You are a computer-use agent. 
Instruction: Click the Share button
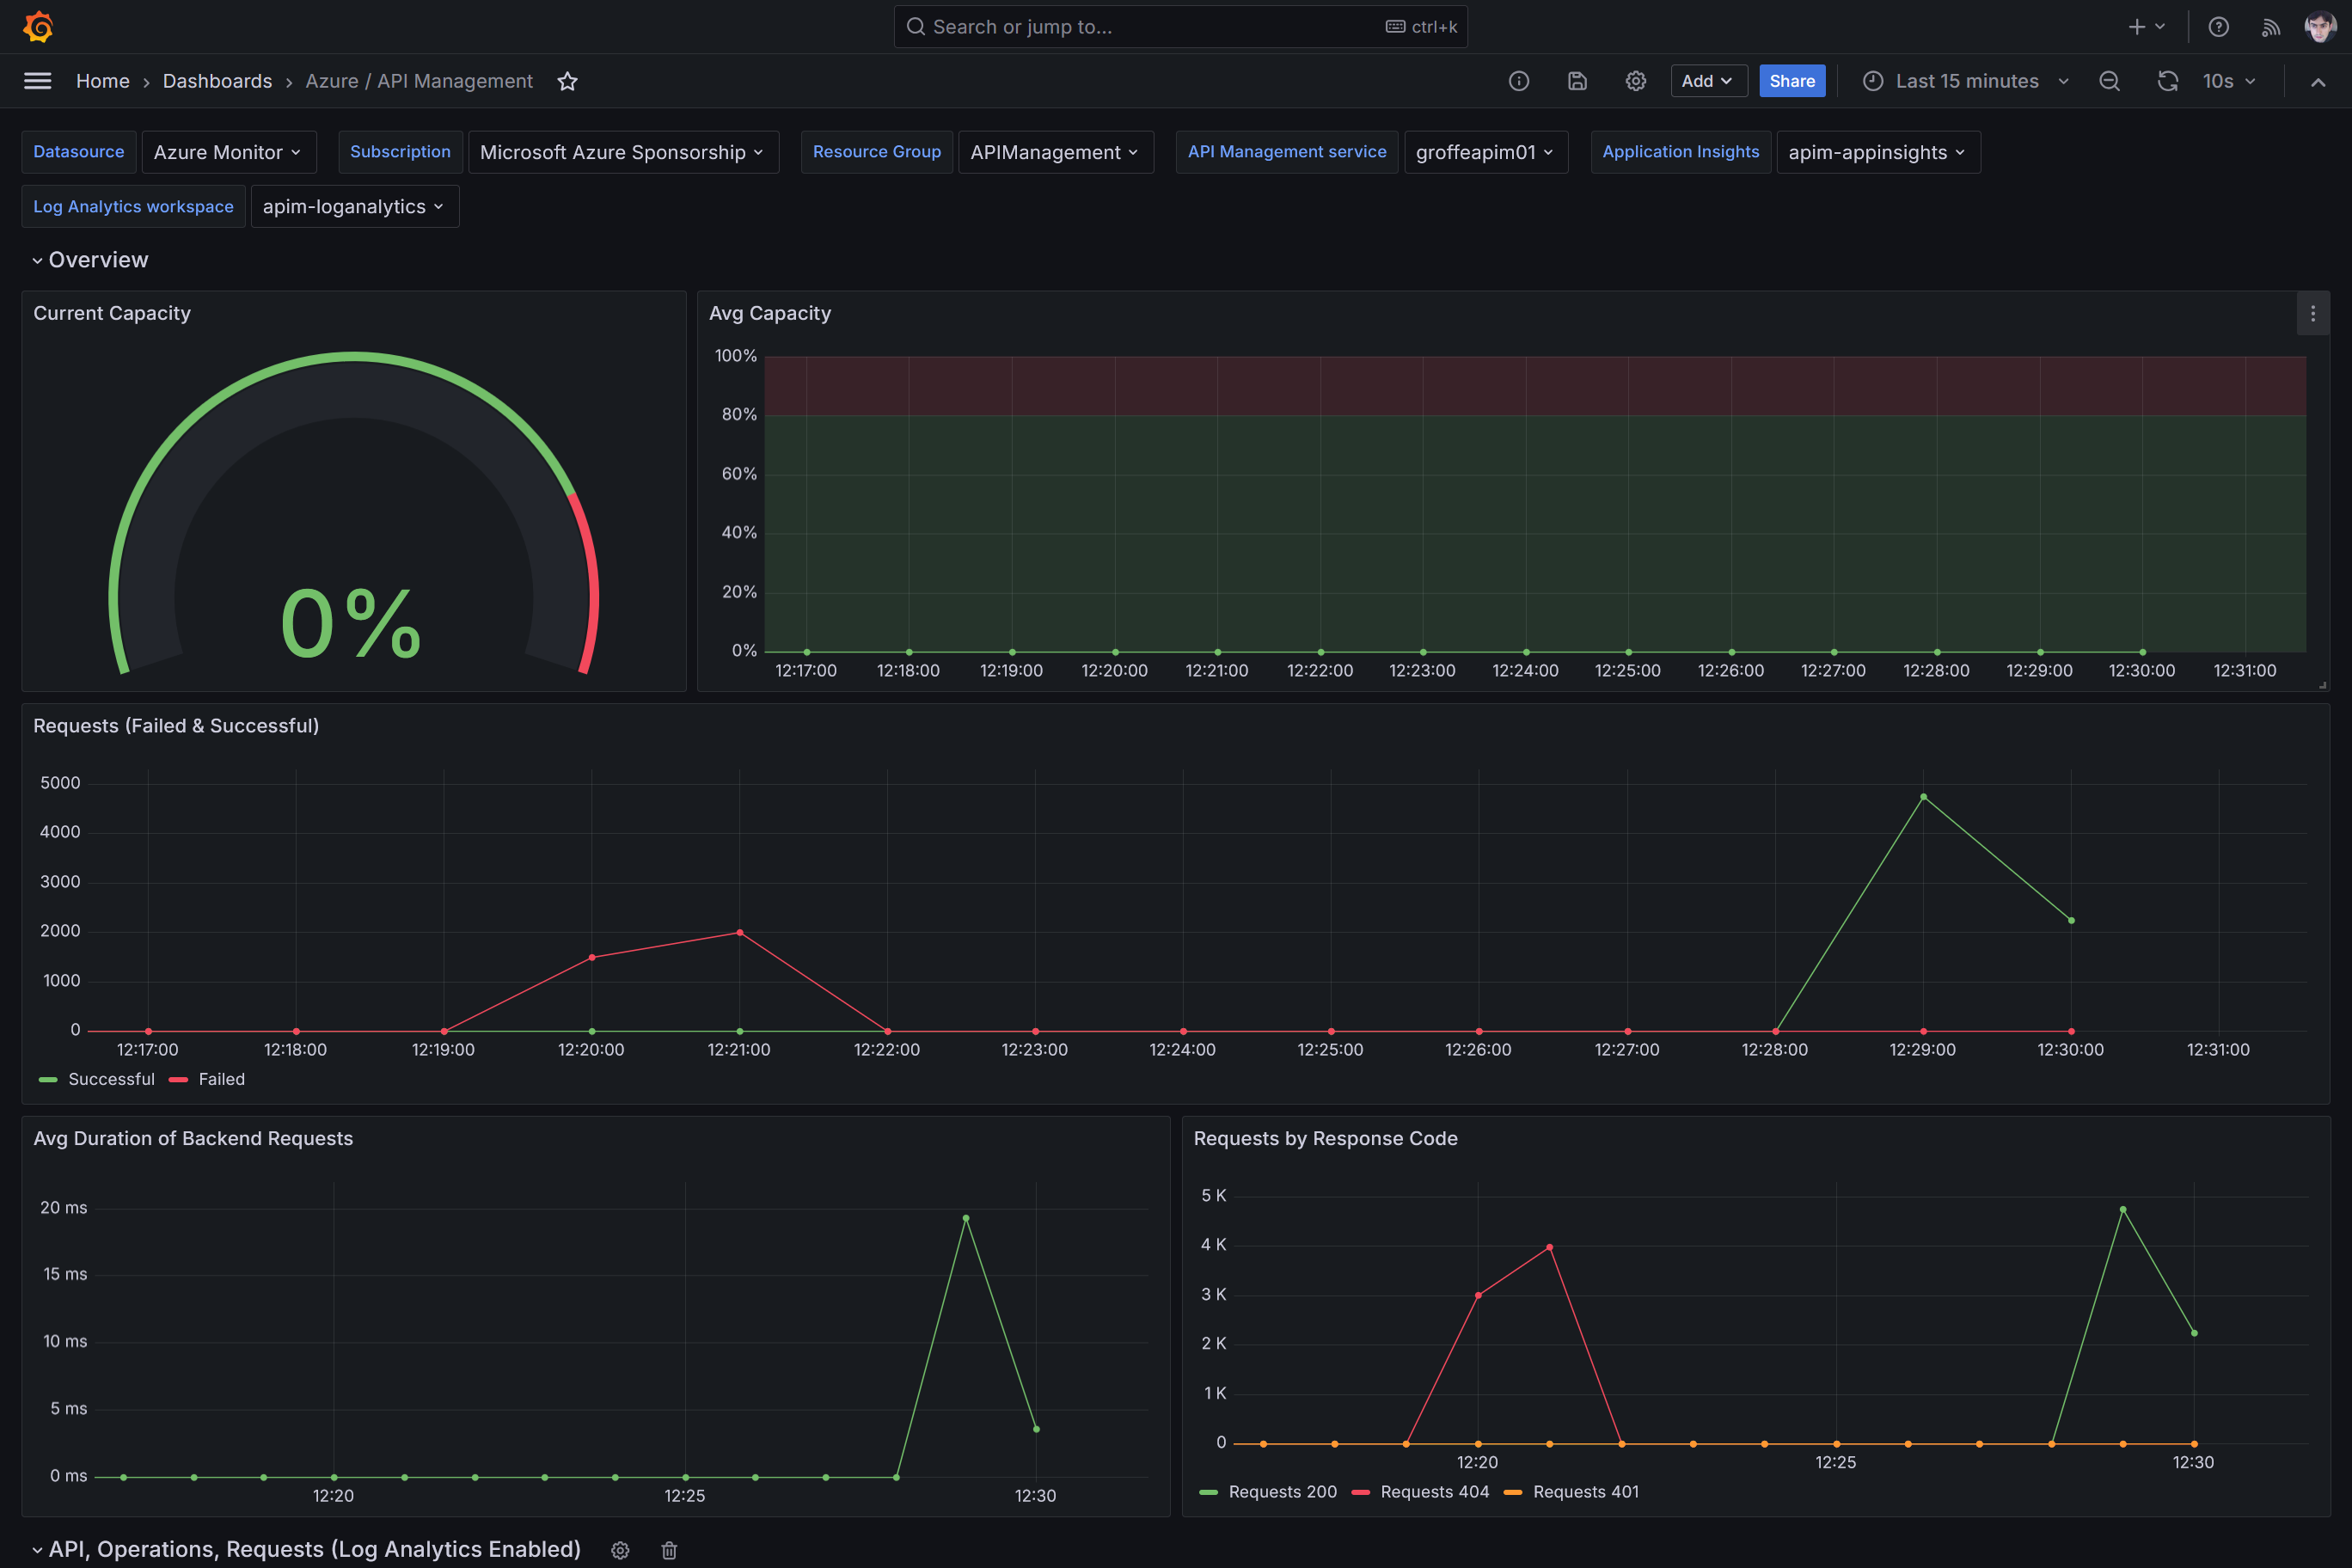pos(1791,81)
